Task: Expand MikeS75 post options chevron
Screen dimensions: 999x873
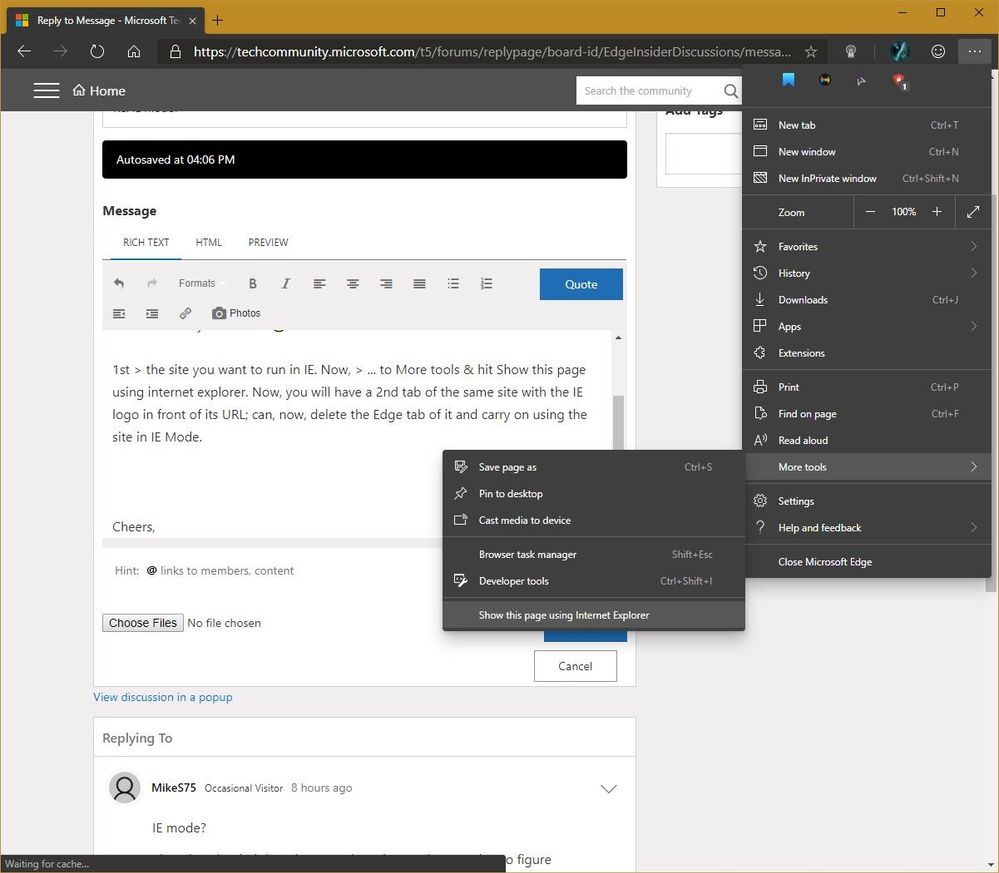Action: pos(608,788)
